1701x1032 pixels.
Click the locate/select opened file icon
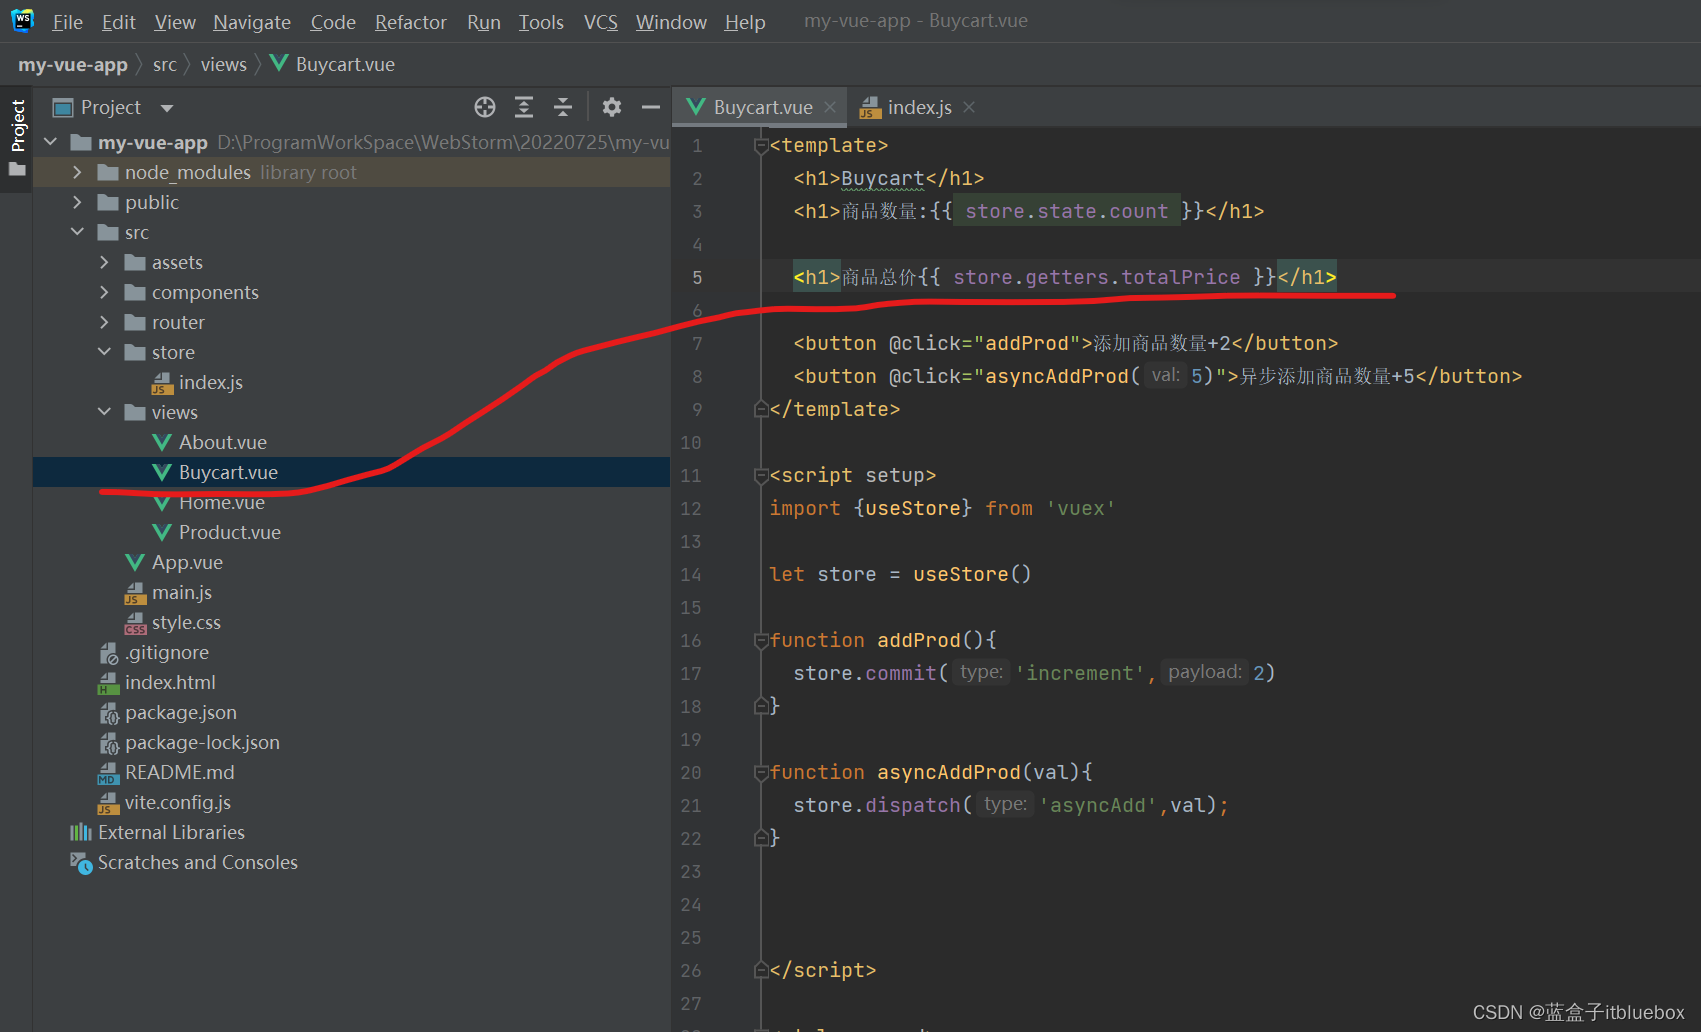pos(485,107)
